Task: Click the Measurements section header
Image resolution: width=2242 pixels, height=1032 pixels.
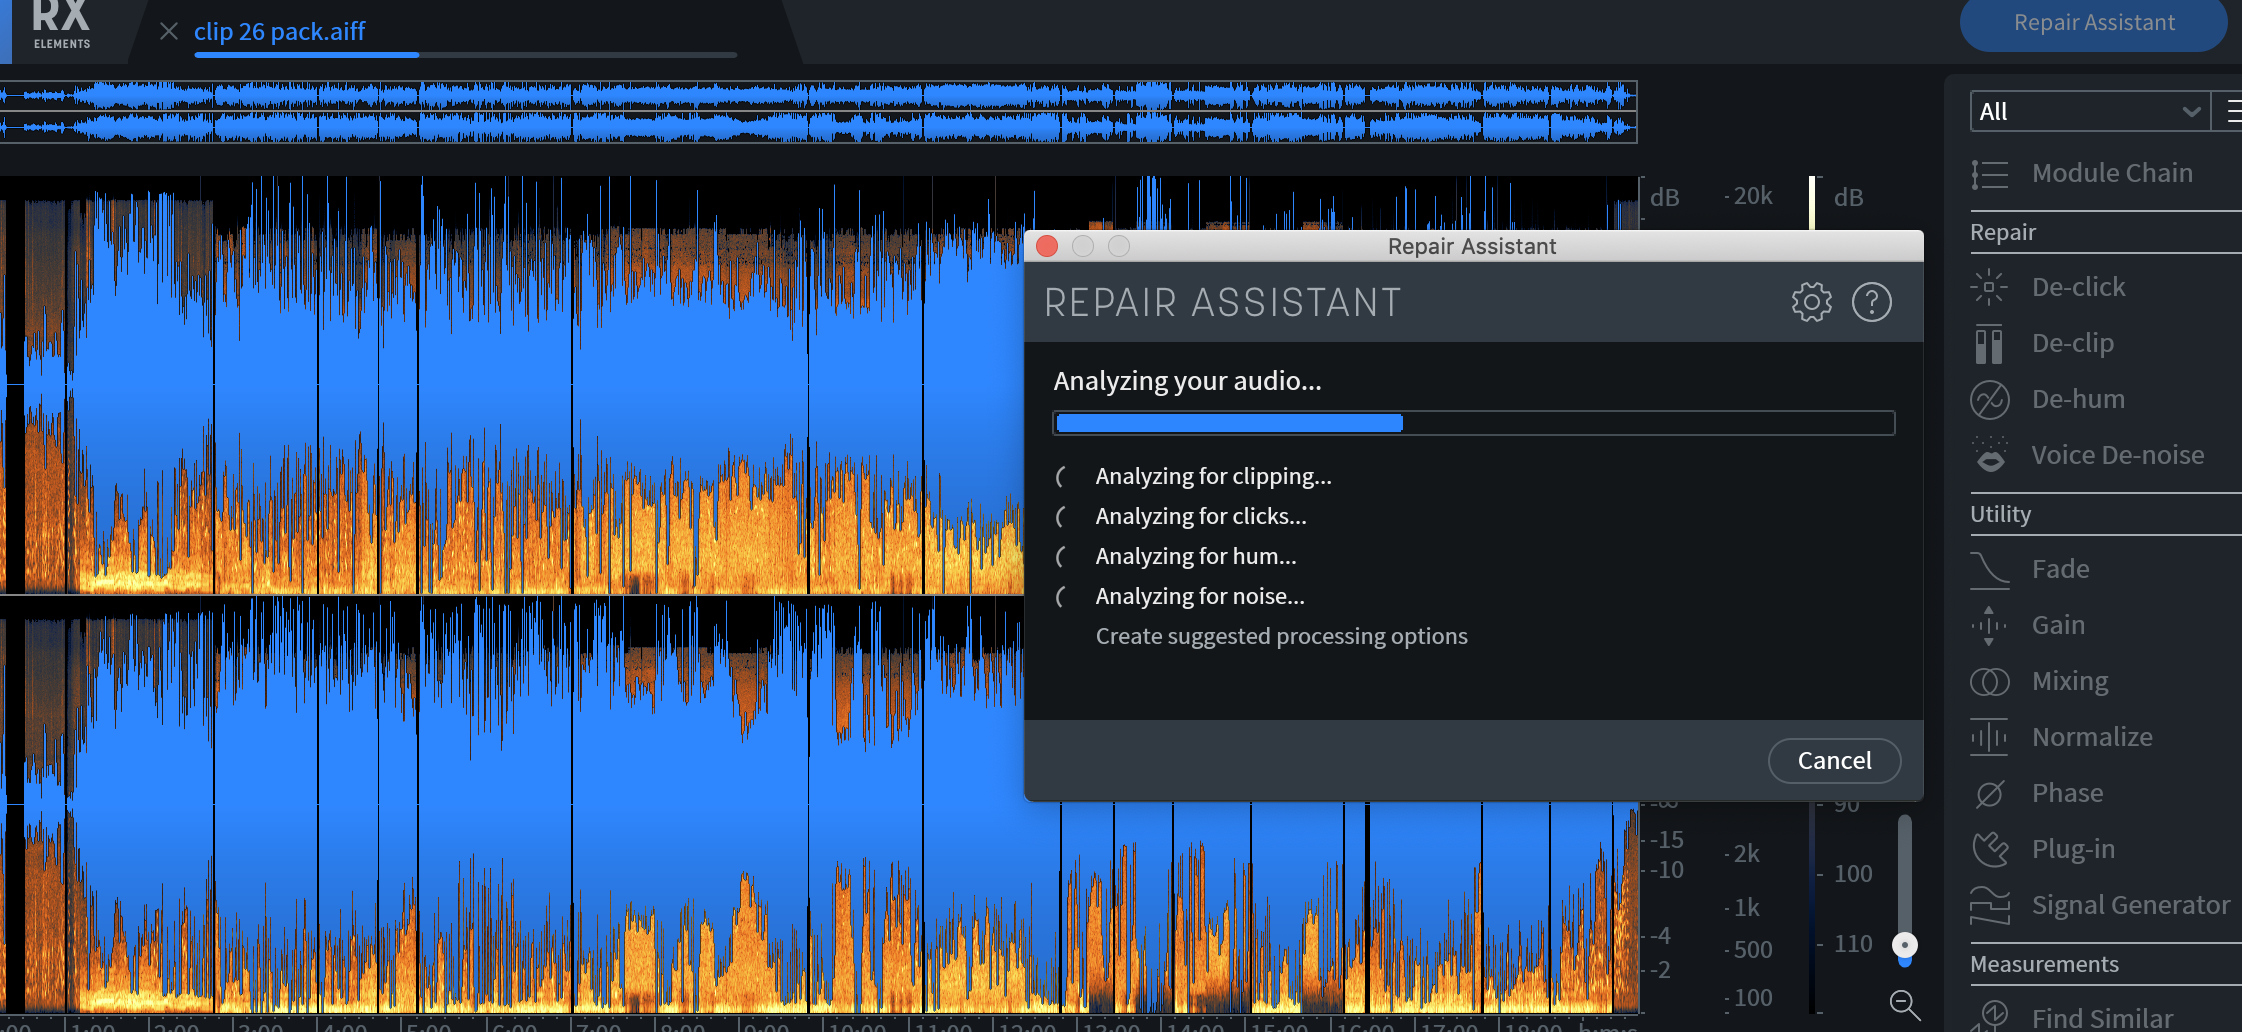Action: pyautogui.click(x=2044, y=964)
